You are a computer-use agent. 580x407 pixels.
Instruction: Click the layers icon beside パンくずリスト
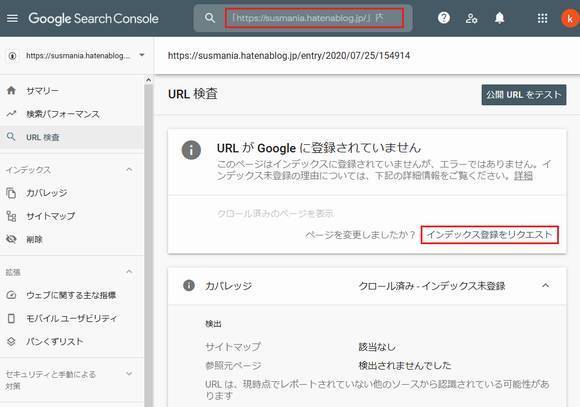coord(11,342)
